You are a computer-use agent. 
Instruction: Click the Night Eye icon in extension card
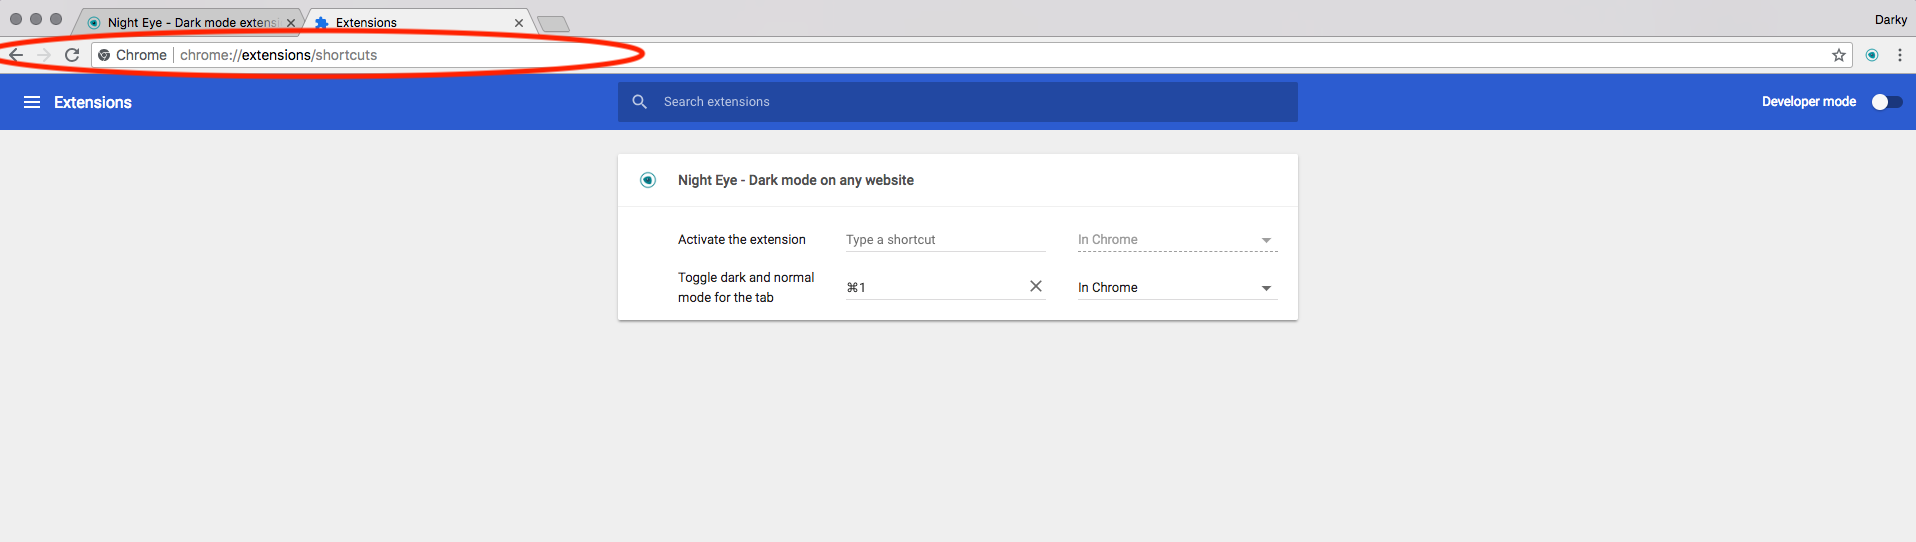point(648,180)
